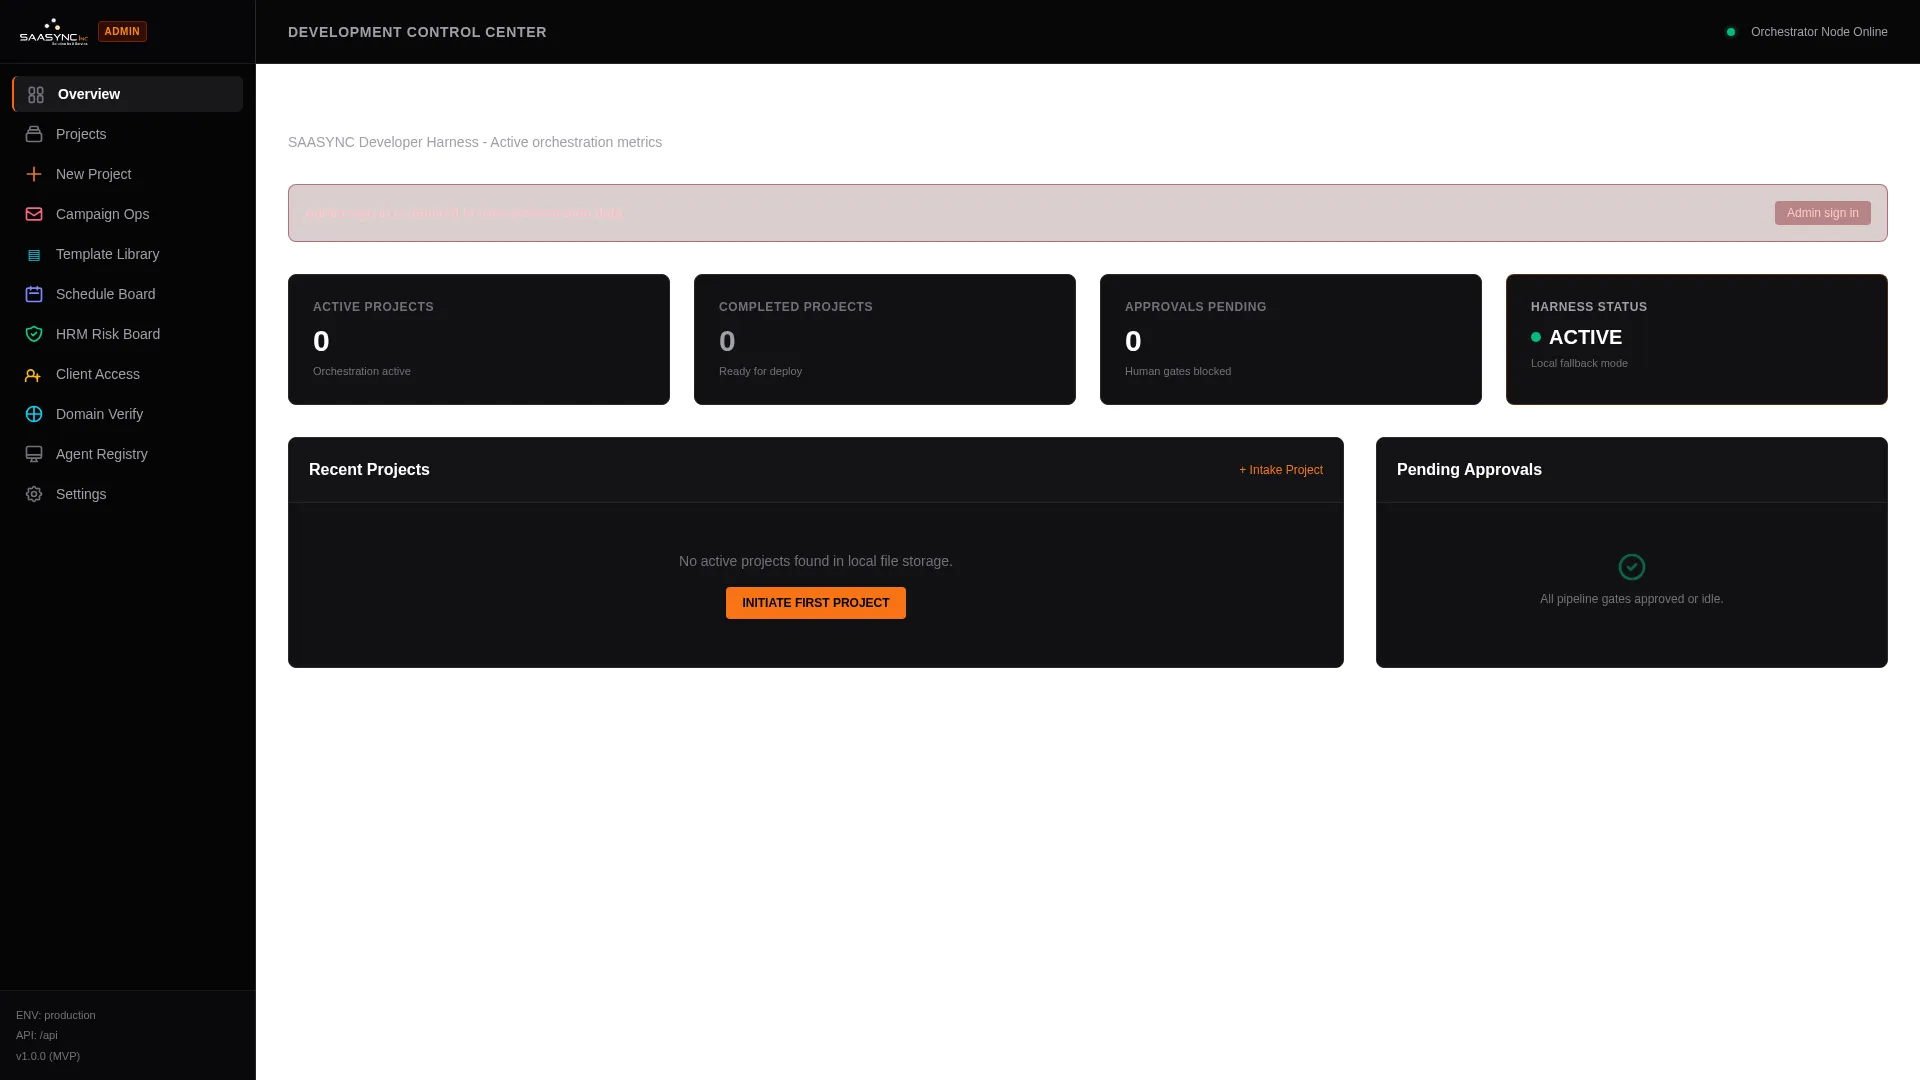Click the SAASYNC logo
Screen dimensions: 1920x1080
click(x=54, y=32)
